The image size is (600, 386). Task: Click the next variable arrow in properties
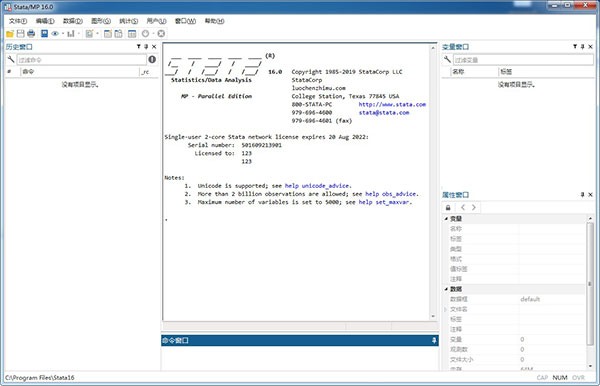pos(474,207)
